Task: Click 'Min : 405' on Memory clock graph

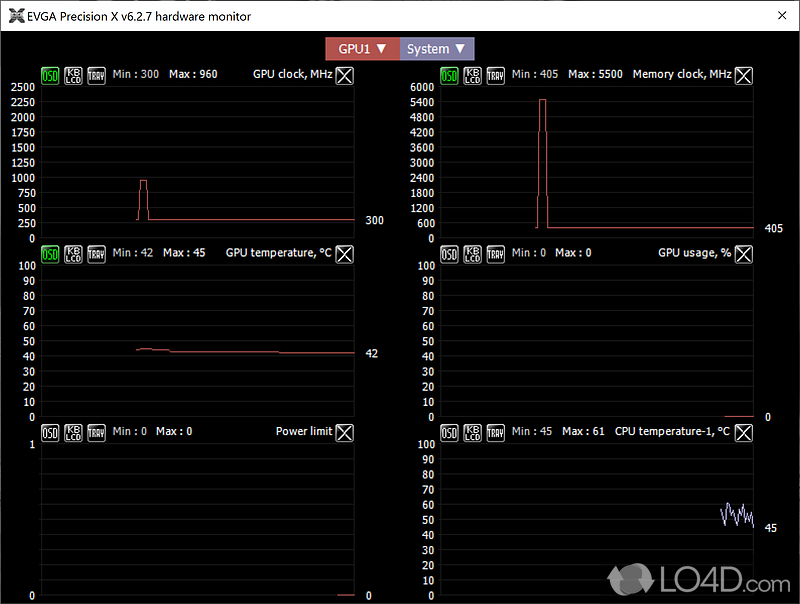Action: pyautogui.click(x=535, y=74)
